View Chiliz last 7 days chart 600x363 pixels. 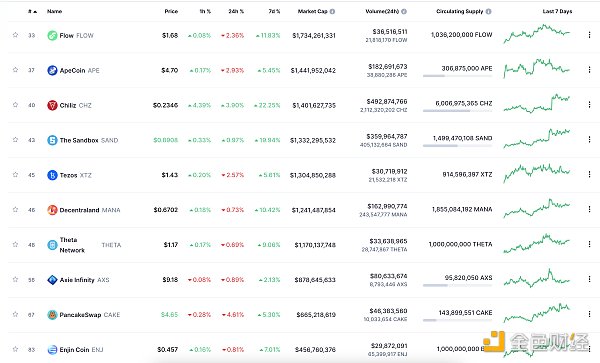537,104
